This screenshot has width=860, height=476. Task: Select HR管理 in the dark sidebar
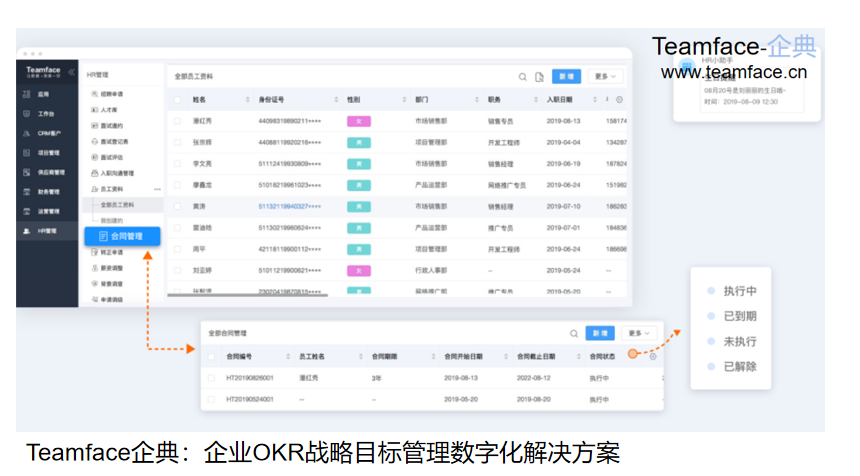[47, 231]
